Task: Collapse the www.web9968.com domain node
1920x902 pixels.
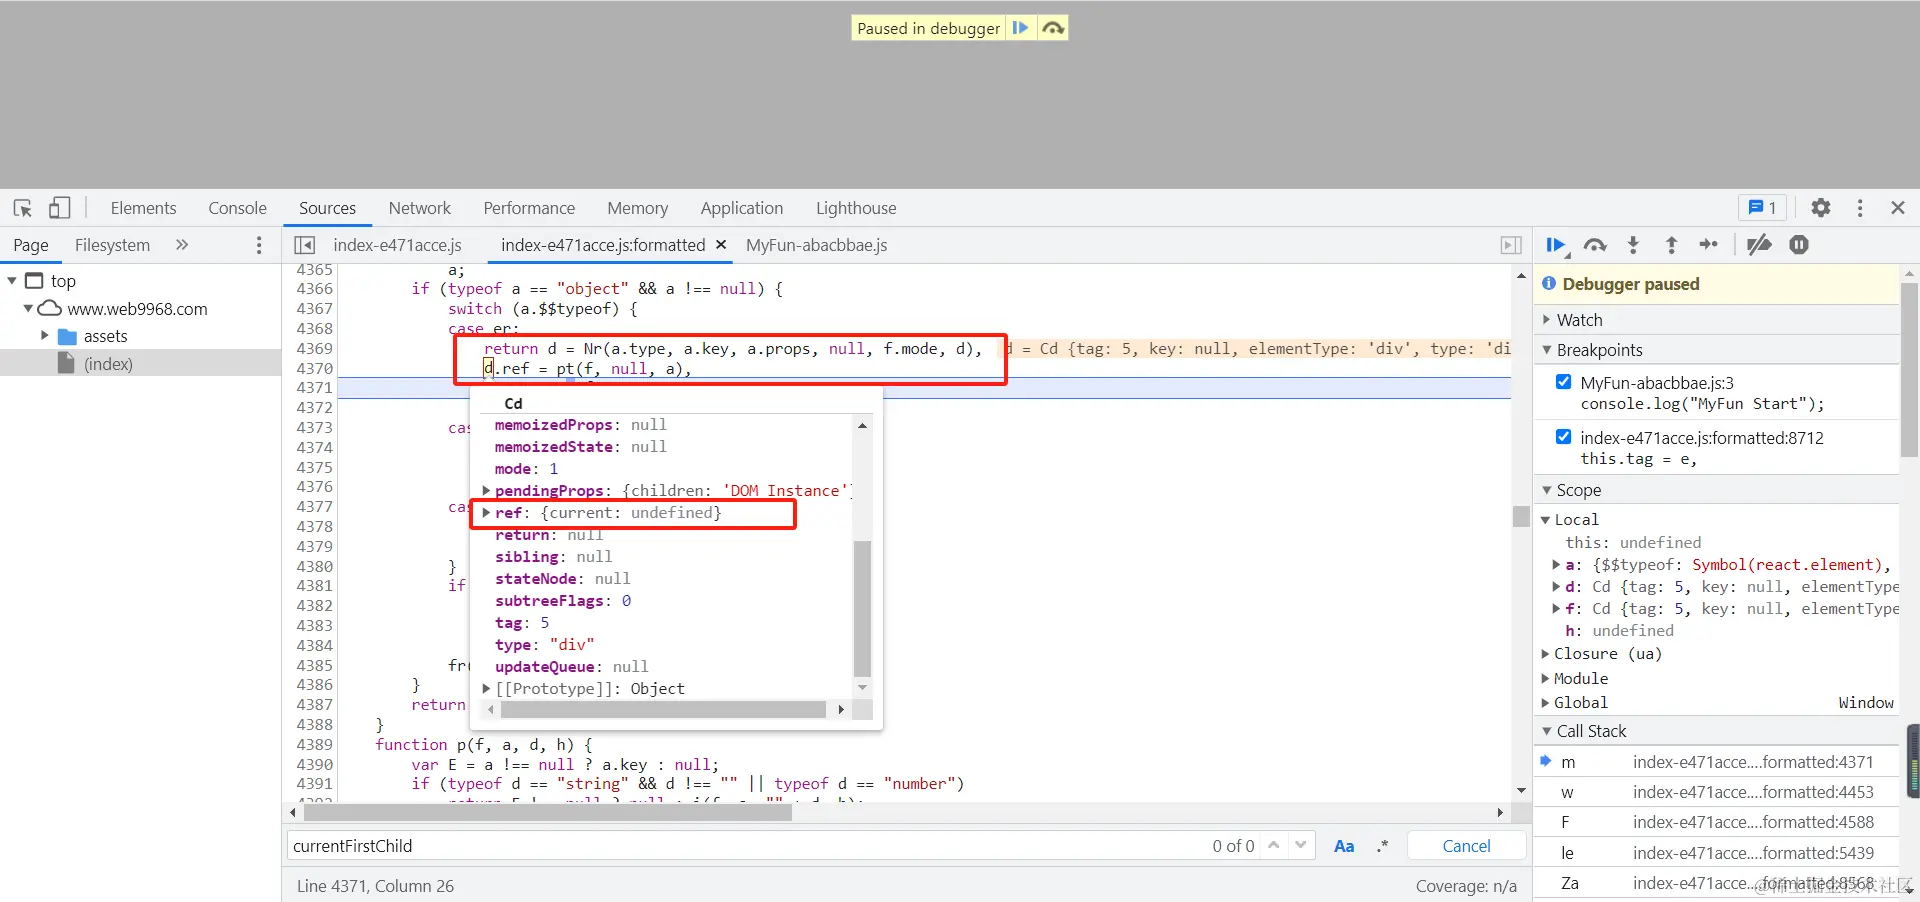Action: pyautogui.click(x=28, y=309)
